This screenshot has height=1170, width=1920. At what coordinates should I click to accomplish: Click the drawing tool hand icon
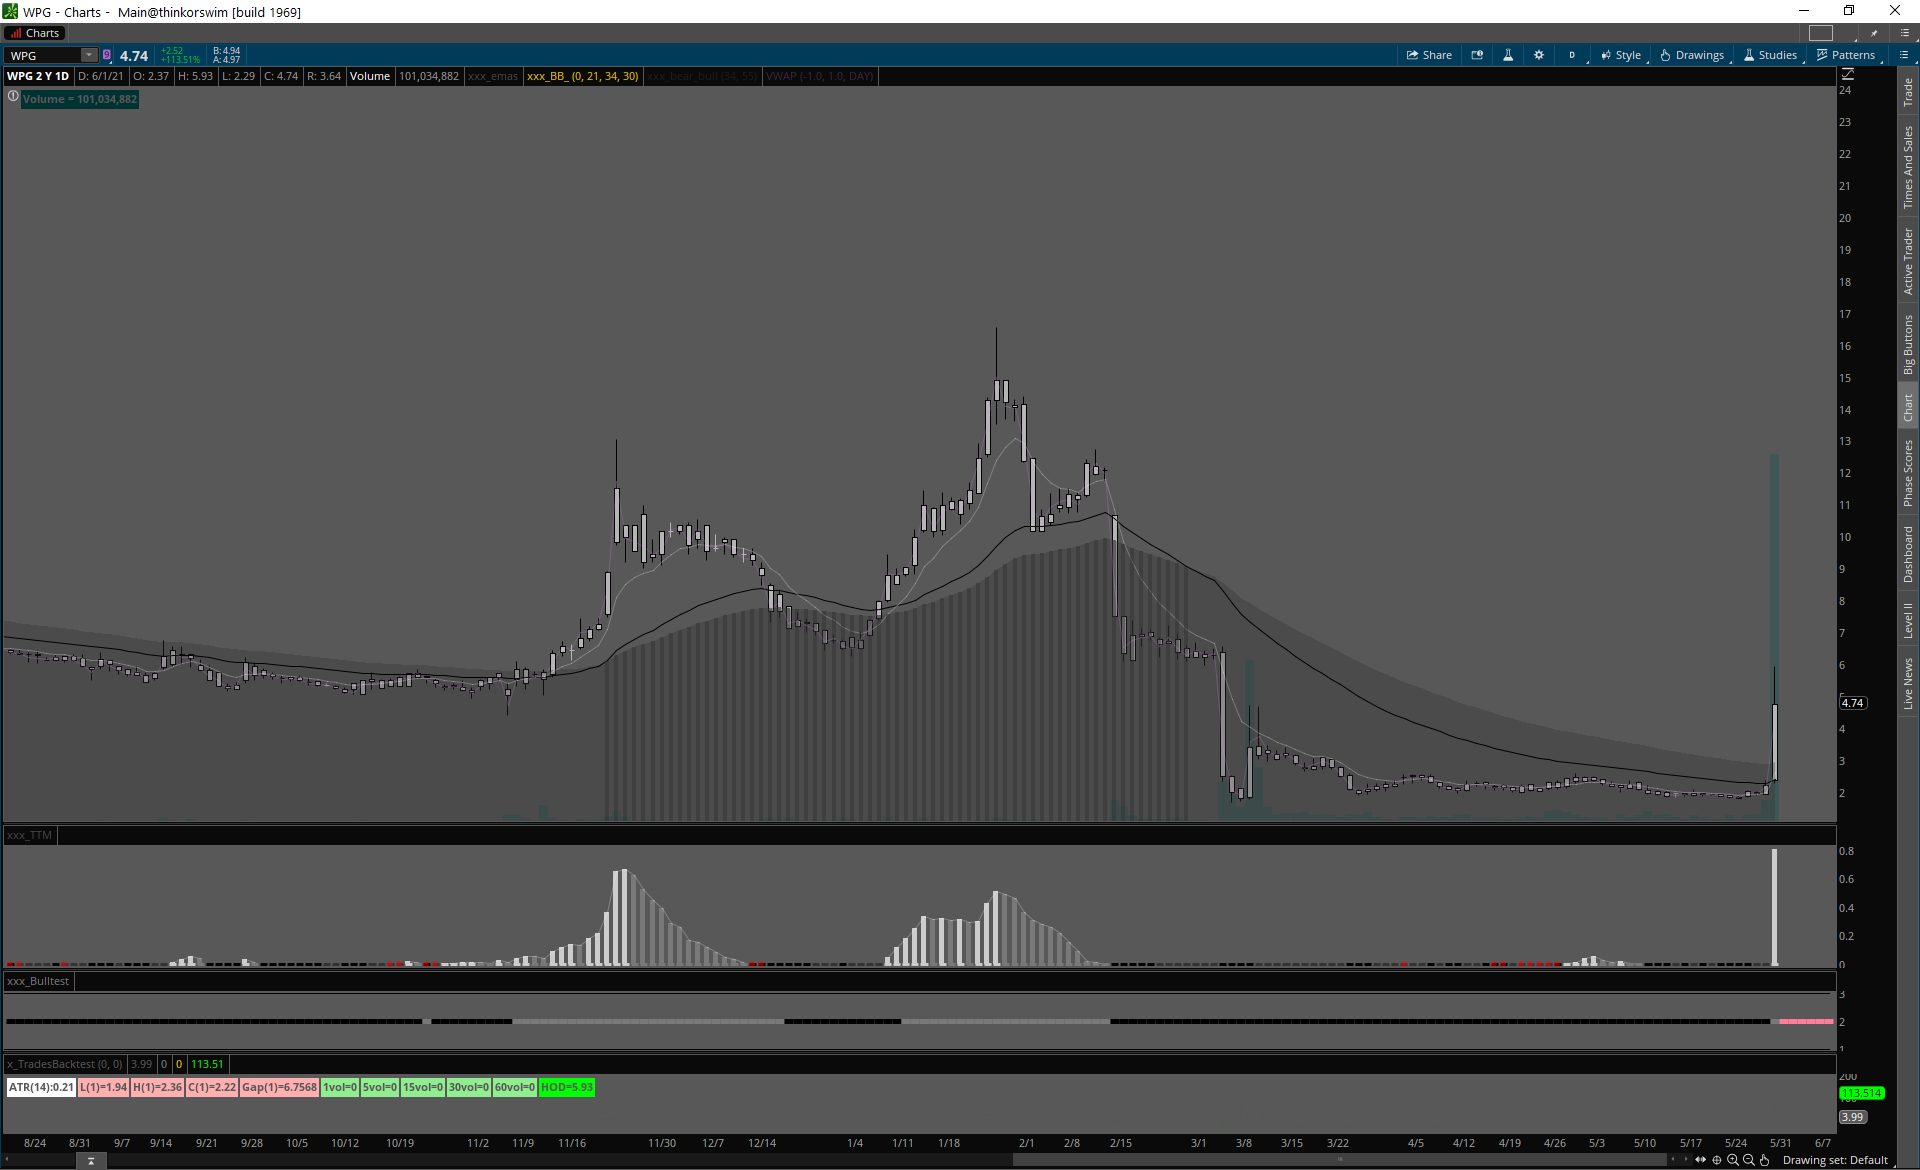pyautogui.click(x=1765, y=1160)
